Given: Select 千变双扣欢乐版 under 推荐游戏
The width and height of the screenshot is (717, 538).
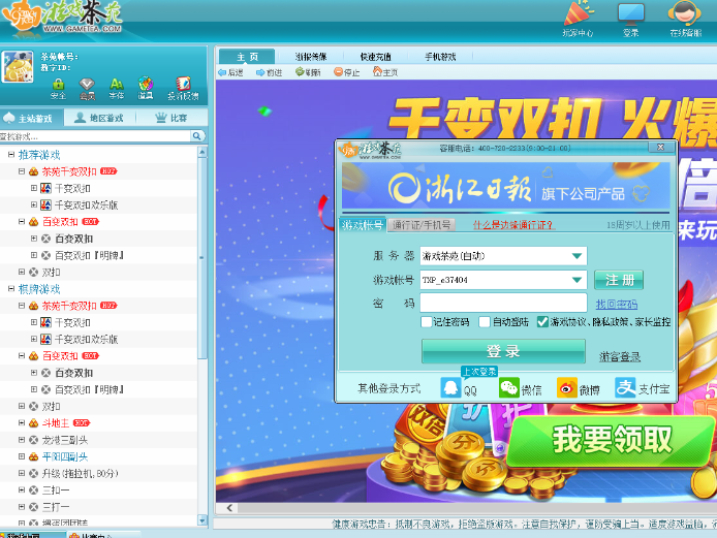Looking at the screenshot, I should click(x=86, y=205).
